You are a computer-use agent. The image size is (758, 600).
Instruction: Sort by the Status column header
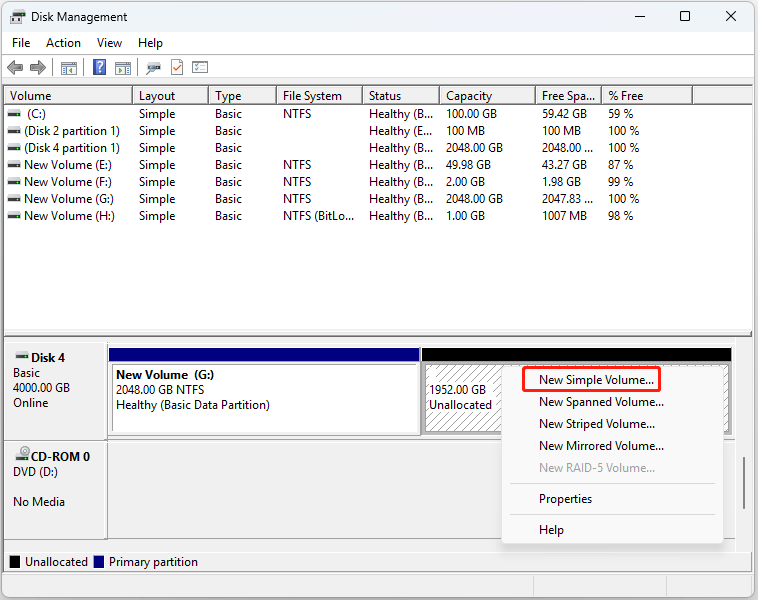pos(401,96)
